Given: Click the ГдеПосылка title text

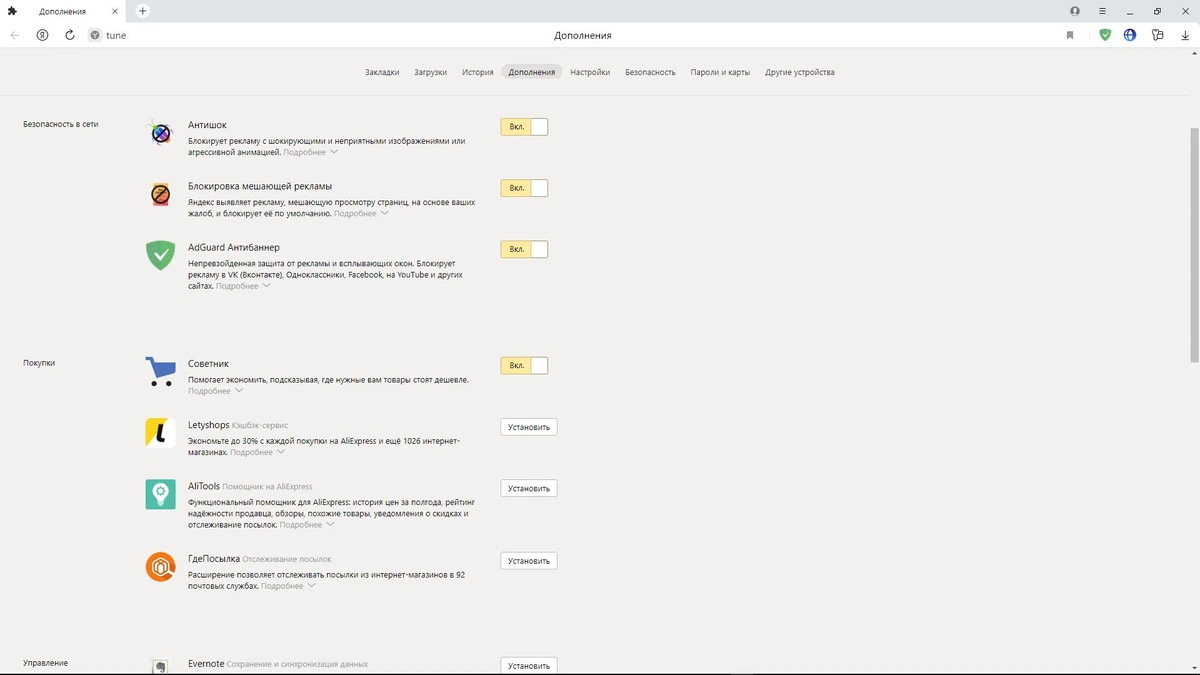Looking at the screenshot, I should [x=214, y=559].
